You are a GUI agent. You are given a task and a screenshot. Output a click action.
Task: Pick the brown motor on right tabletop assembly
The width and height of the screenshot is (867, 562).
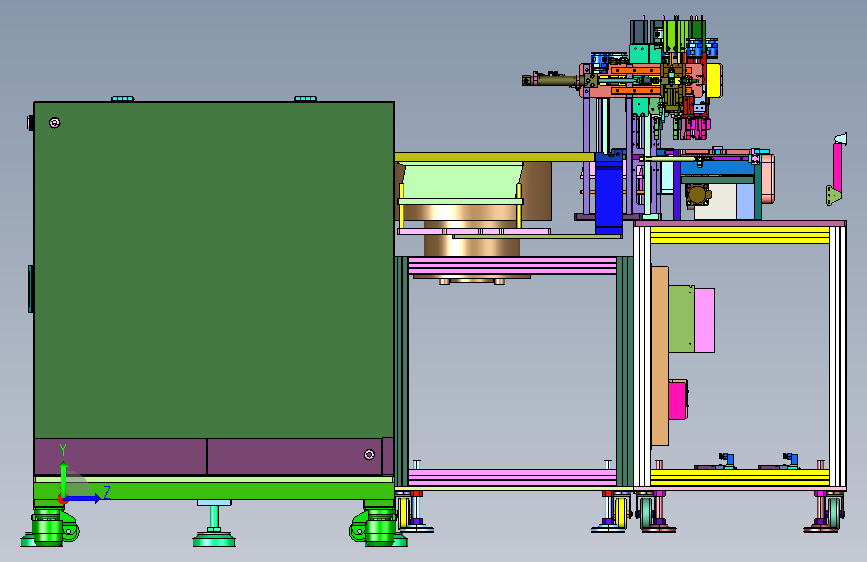point(697,195)
